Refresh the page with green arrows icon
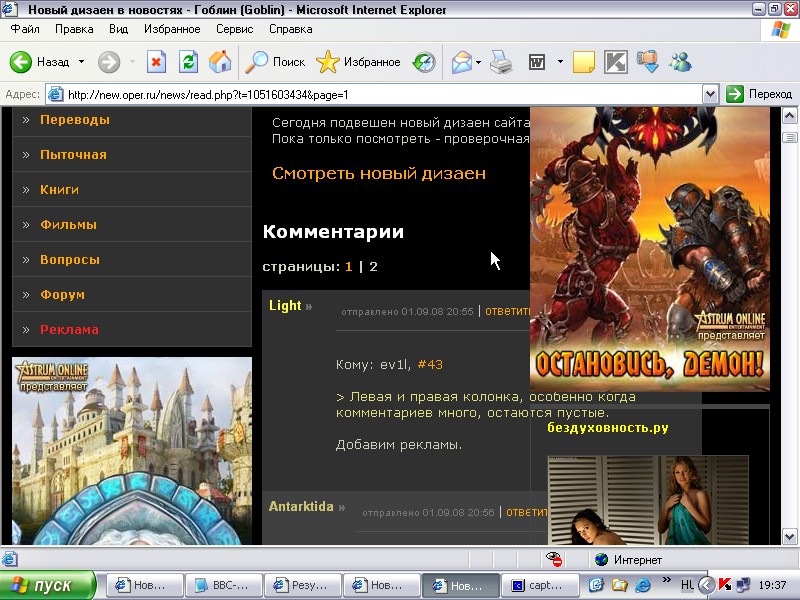Screen dimensions: 800x600 188,62
